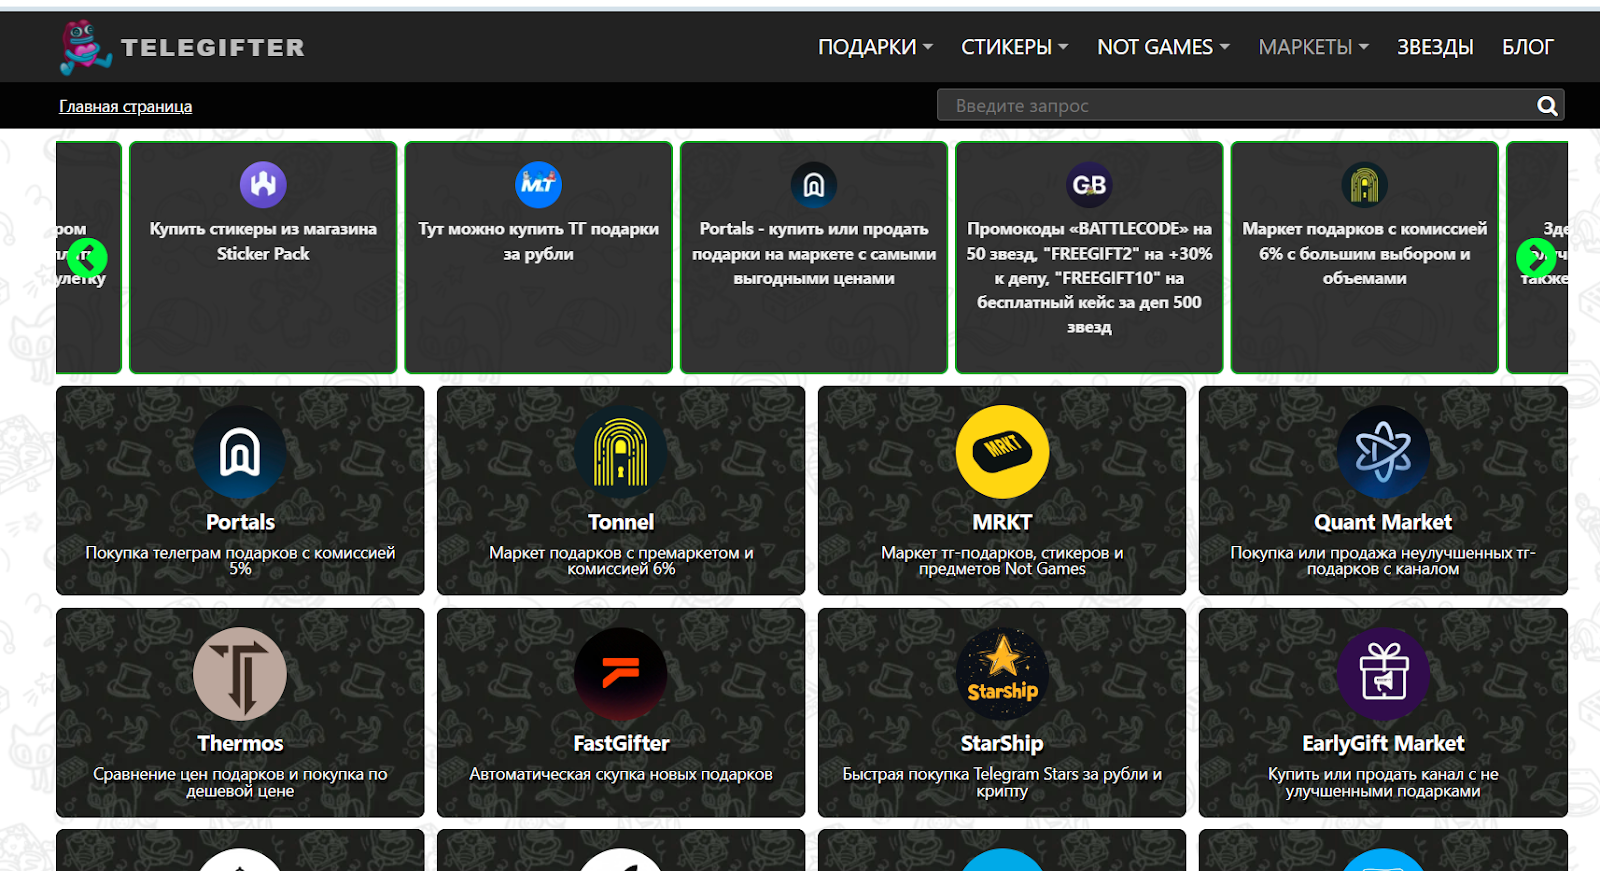This screenshot has width=1600, height=871.
Task: Expand the МАРКЕТЫ dropdown menu
Action: 1313,47
